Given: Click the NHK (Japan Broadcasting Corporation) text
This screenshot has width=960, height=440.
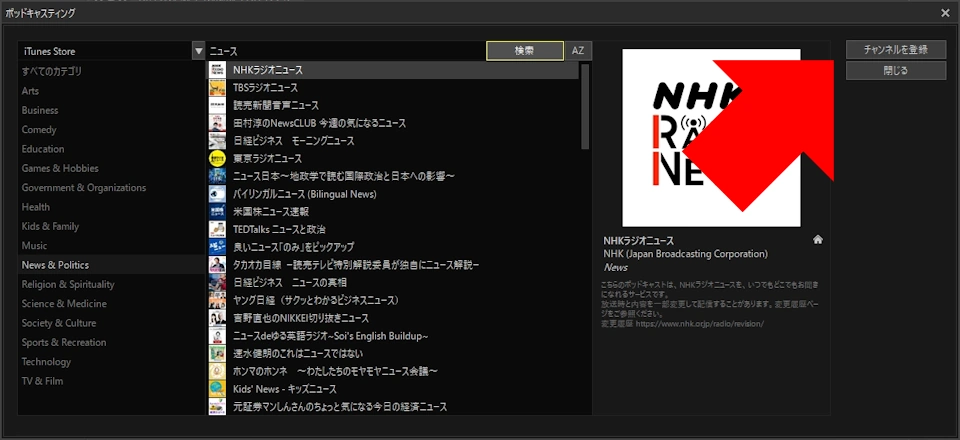Looking at the screenshot, I should coord(686,254).
